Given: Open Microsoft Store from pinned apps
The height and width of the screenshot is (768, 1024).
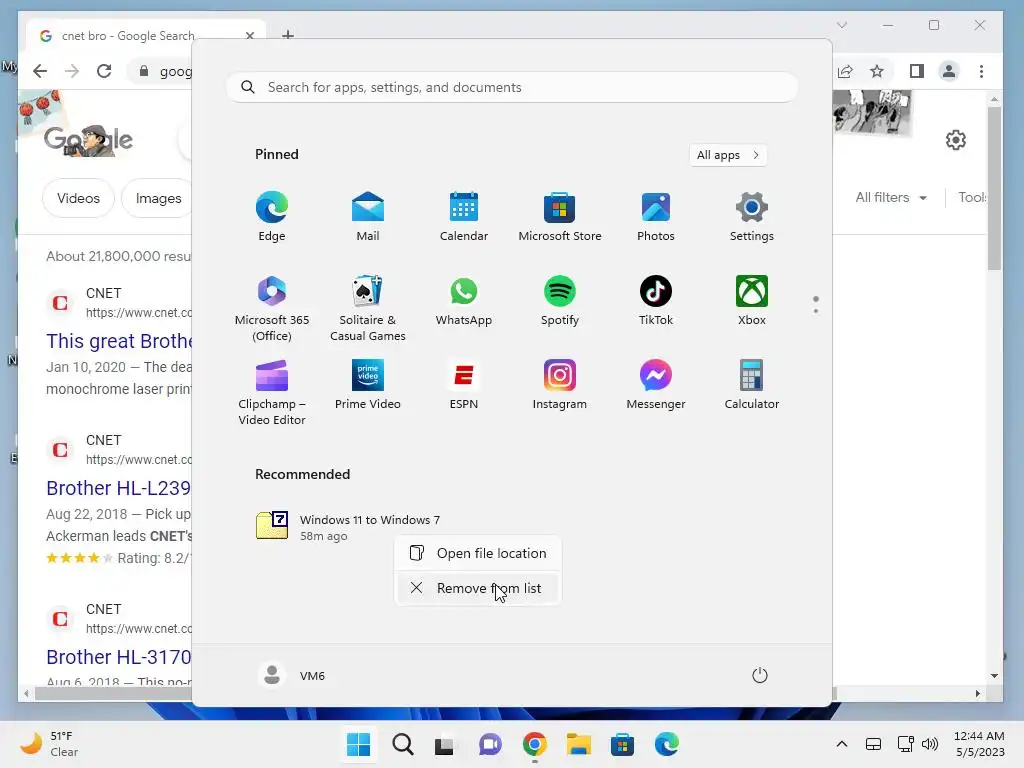Looking at the screenshot, I should [560, 217].
